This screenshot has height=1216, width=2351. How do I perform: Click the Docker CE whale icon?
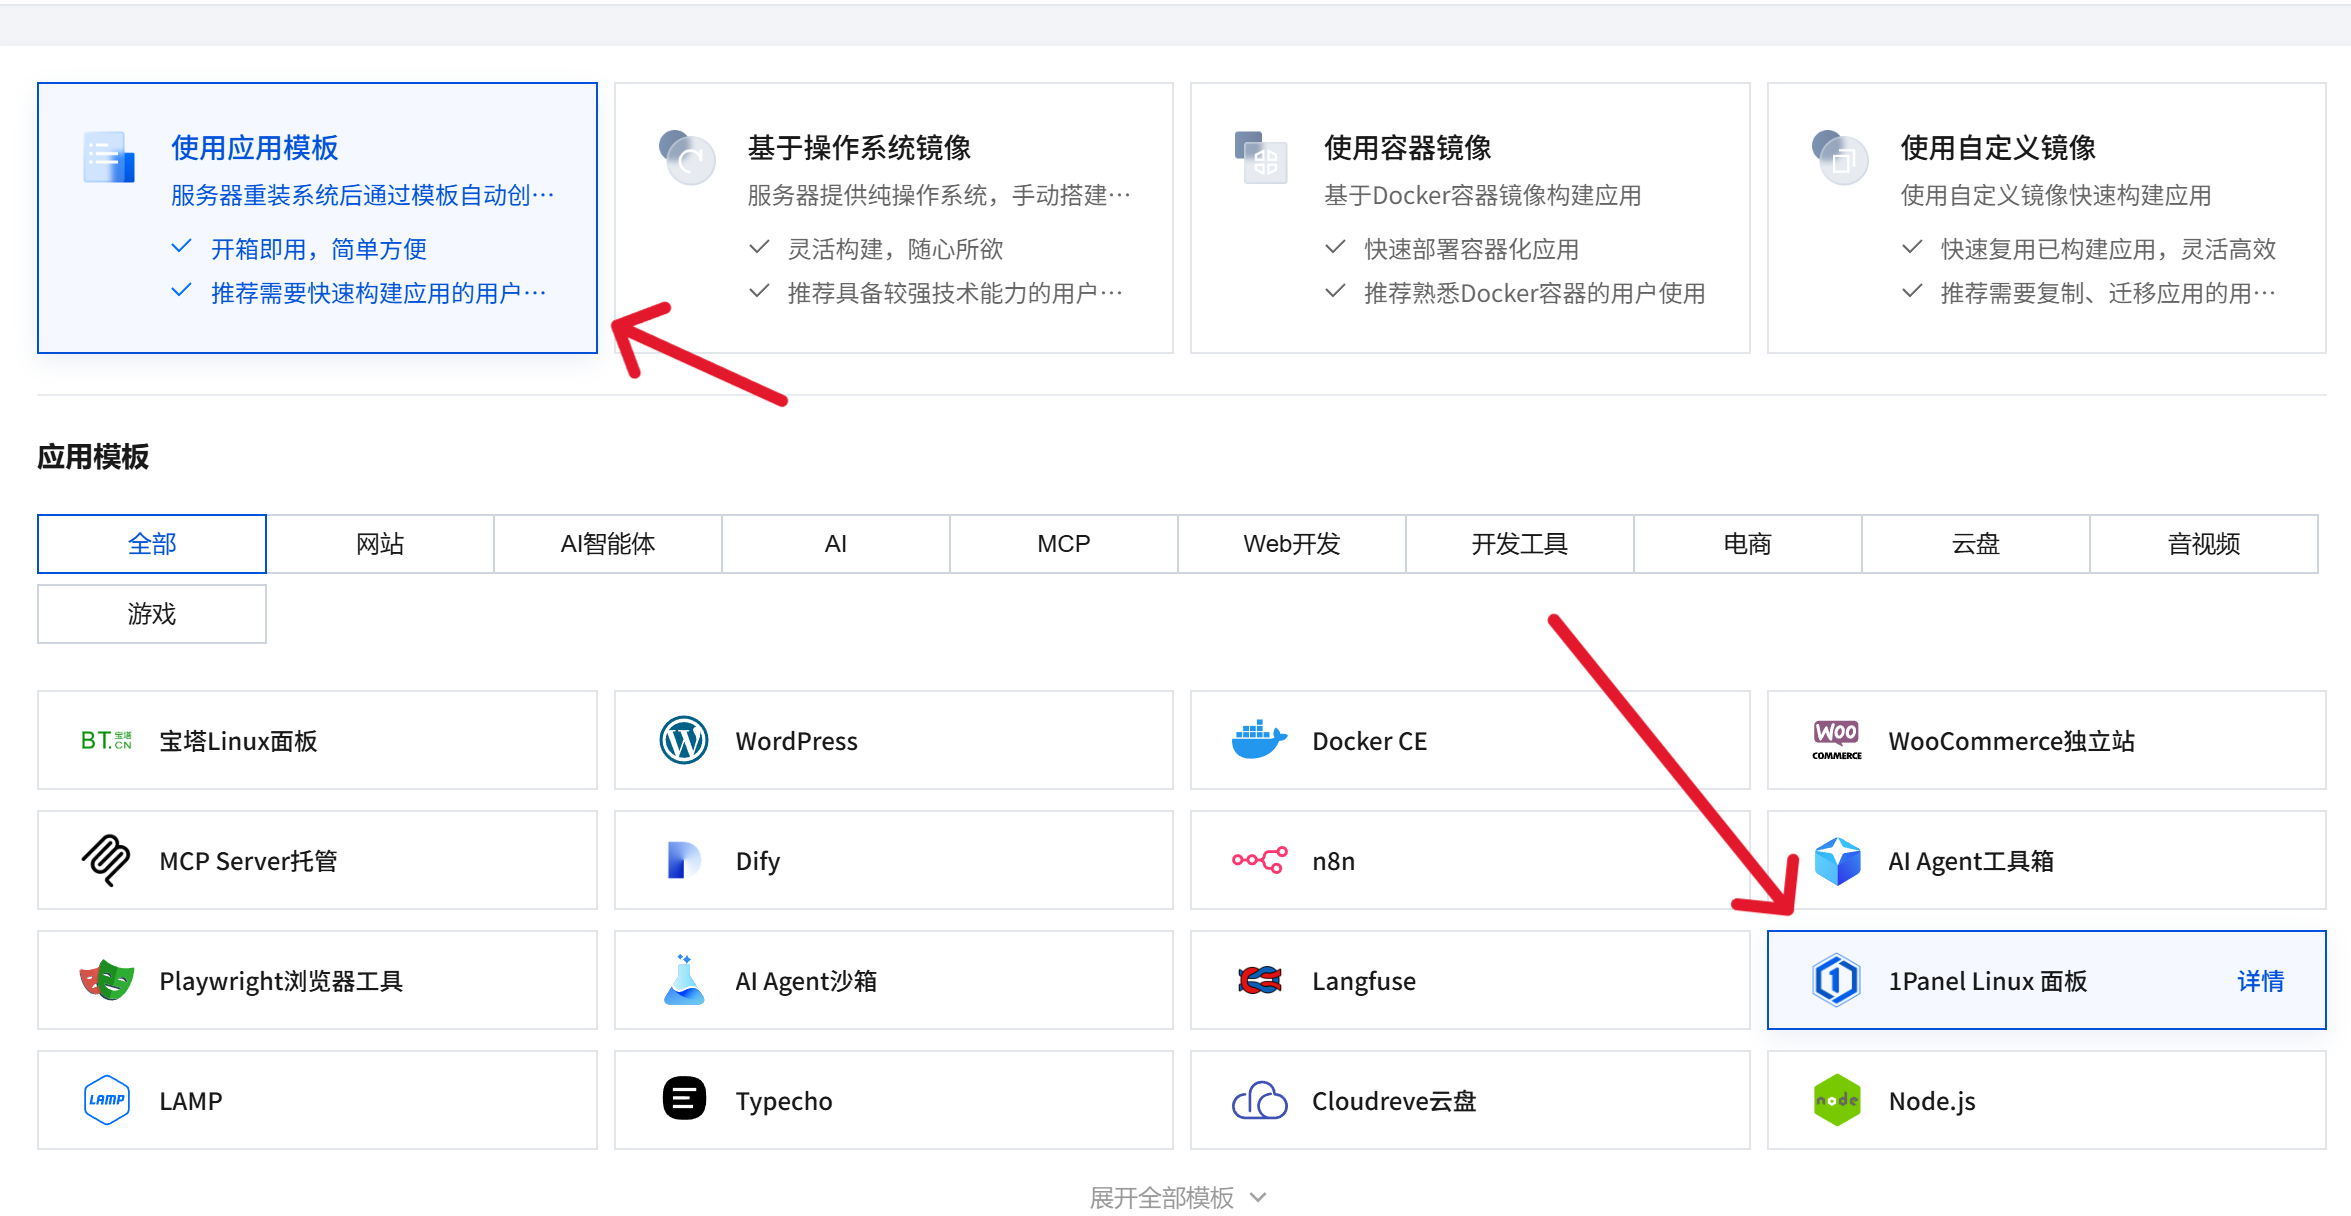pyautogui.click(x=1259, y=740)
